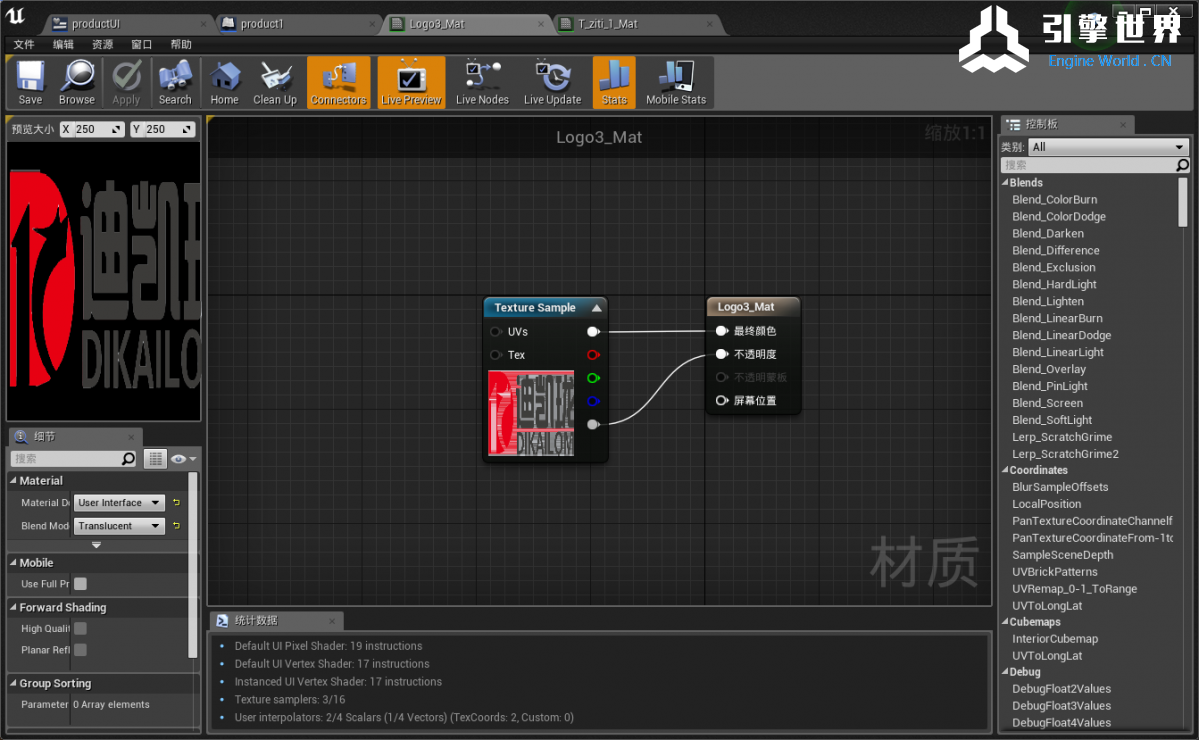Select UVBrickPatterns in palette
The image size is (1199, 740).
[1054, 572]
